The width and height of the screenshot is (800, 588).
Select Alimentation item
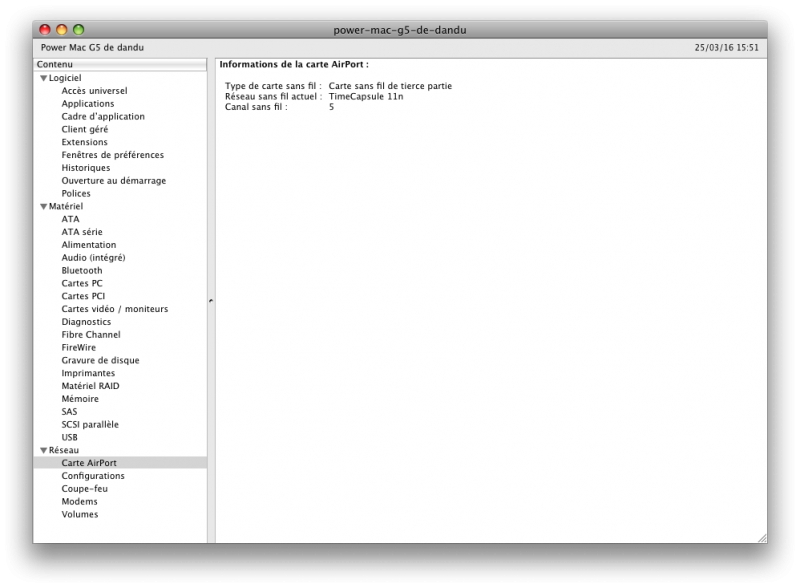(89, 245)
